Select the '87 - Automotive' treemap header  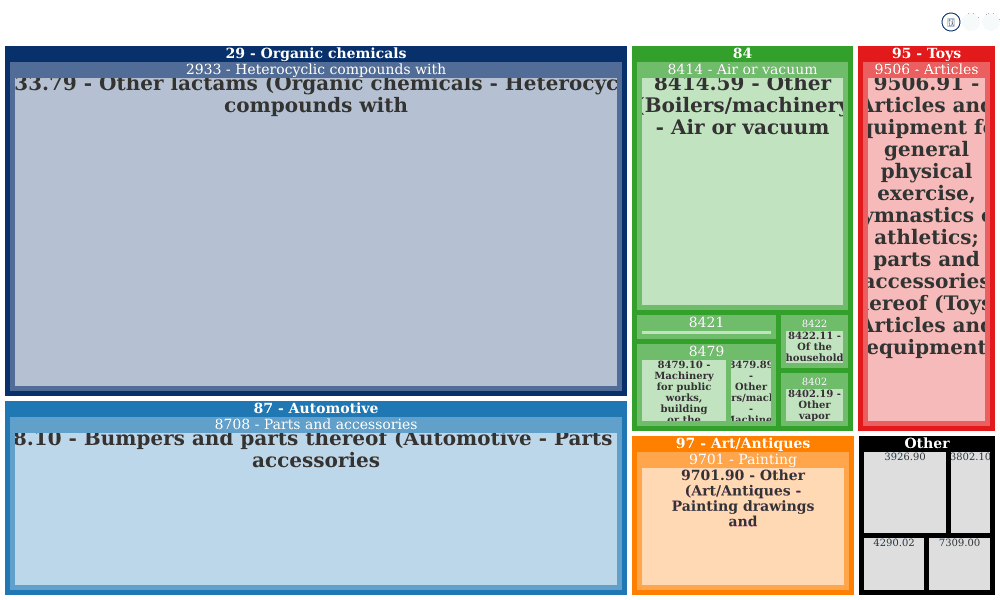point(316,409)
